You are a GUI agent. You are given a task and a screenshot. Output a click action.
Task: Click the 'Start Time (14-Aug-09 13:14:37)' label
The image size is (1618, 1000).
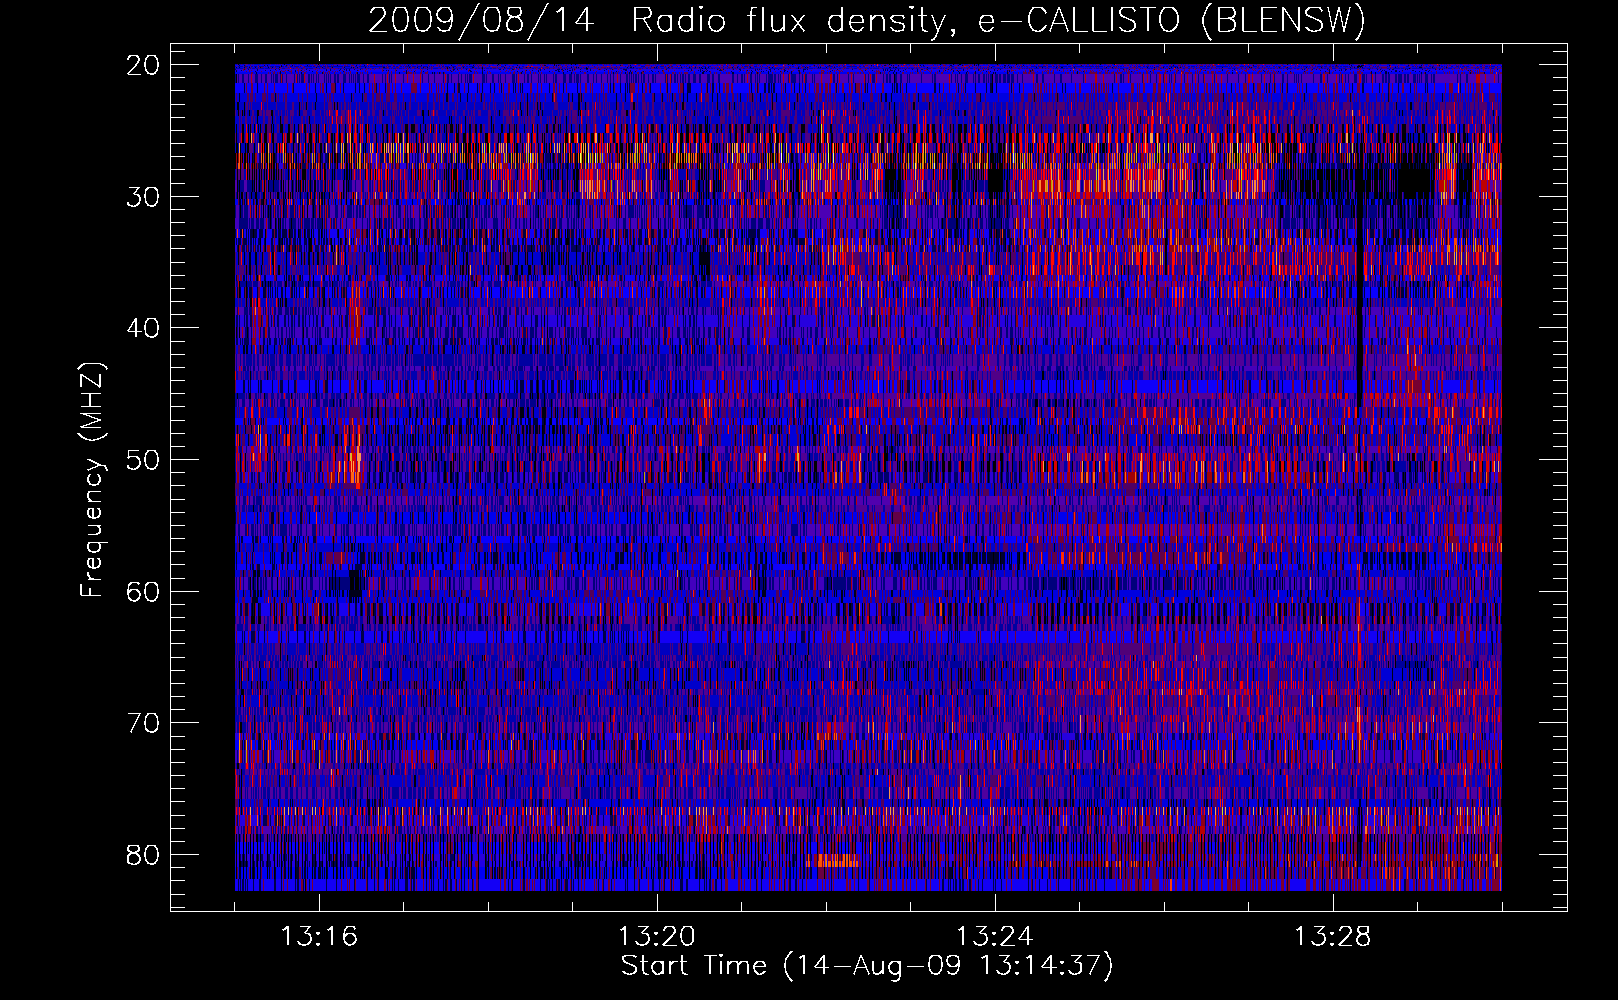(x=867, y=966)
